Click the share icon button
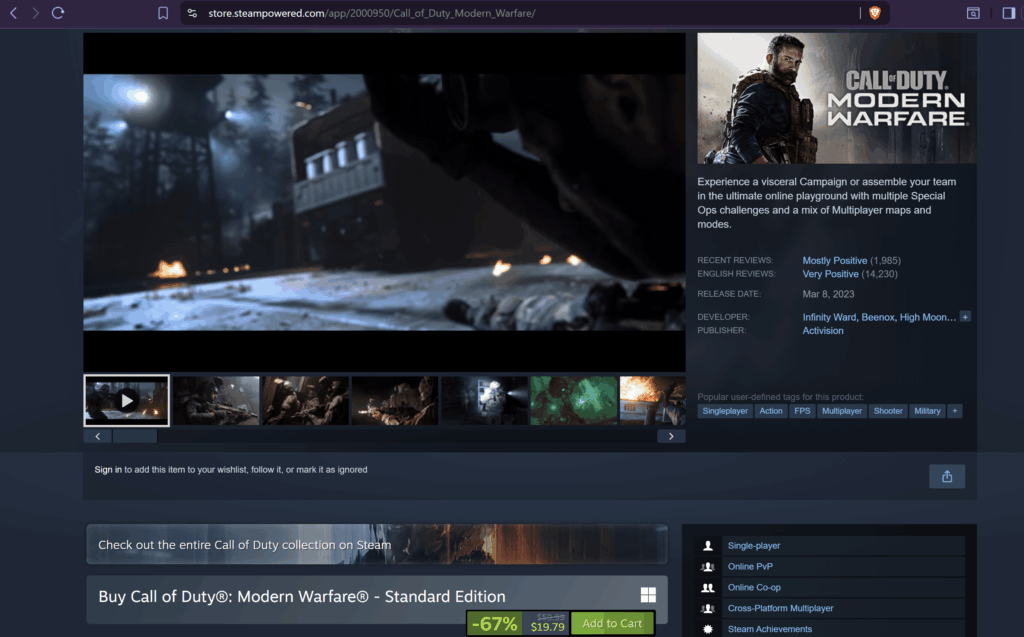The image size is (1024, 637). [x=947, y=476]
